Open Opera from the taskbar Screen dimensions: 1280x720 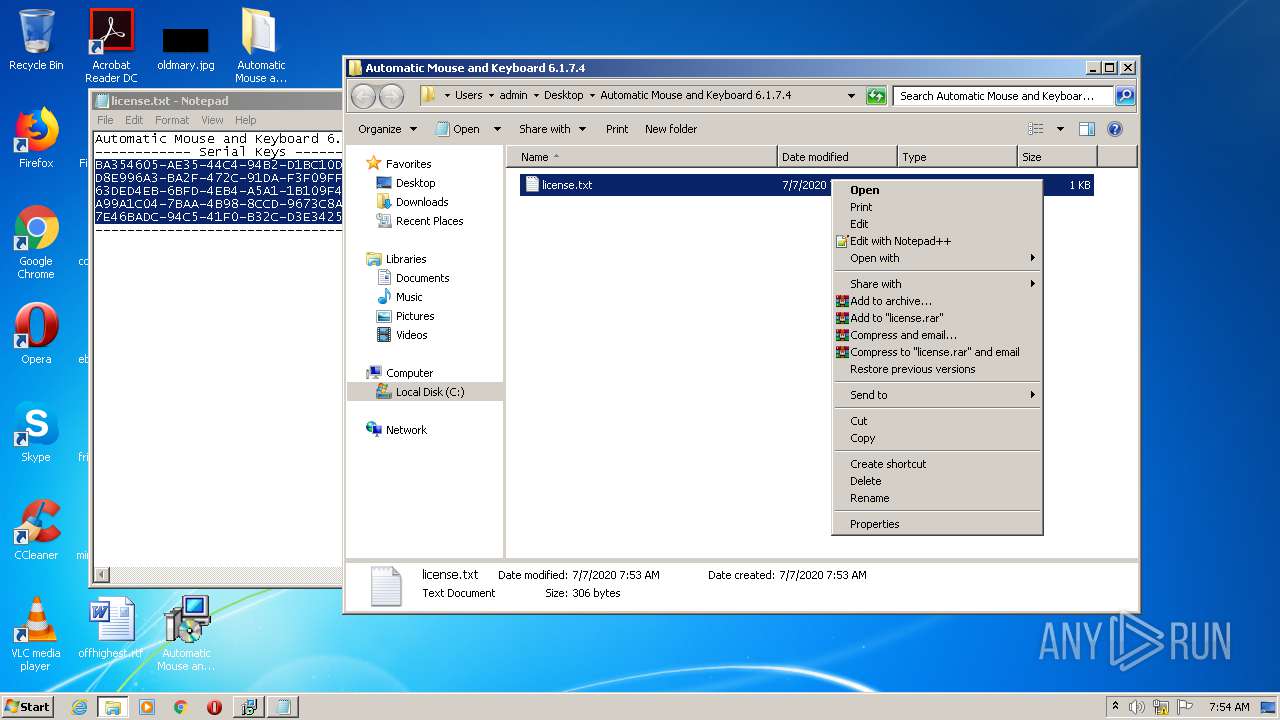coord(214,707)
